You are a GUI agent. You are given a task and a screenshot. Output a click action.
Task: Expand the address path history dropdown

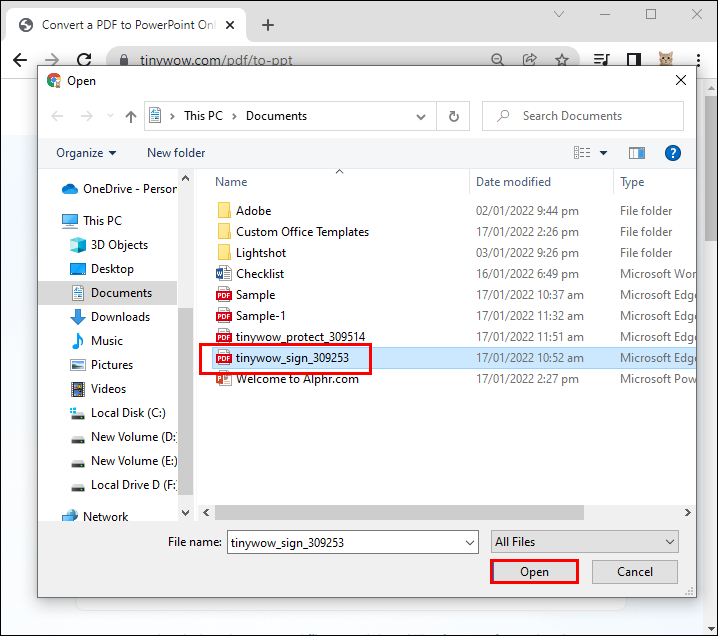click(x=420, y=117)
